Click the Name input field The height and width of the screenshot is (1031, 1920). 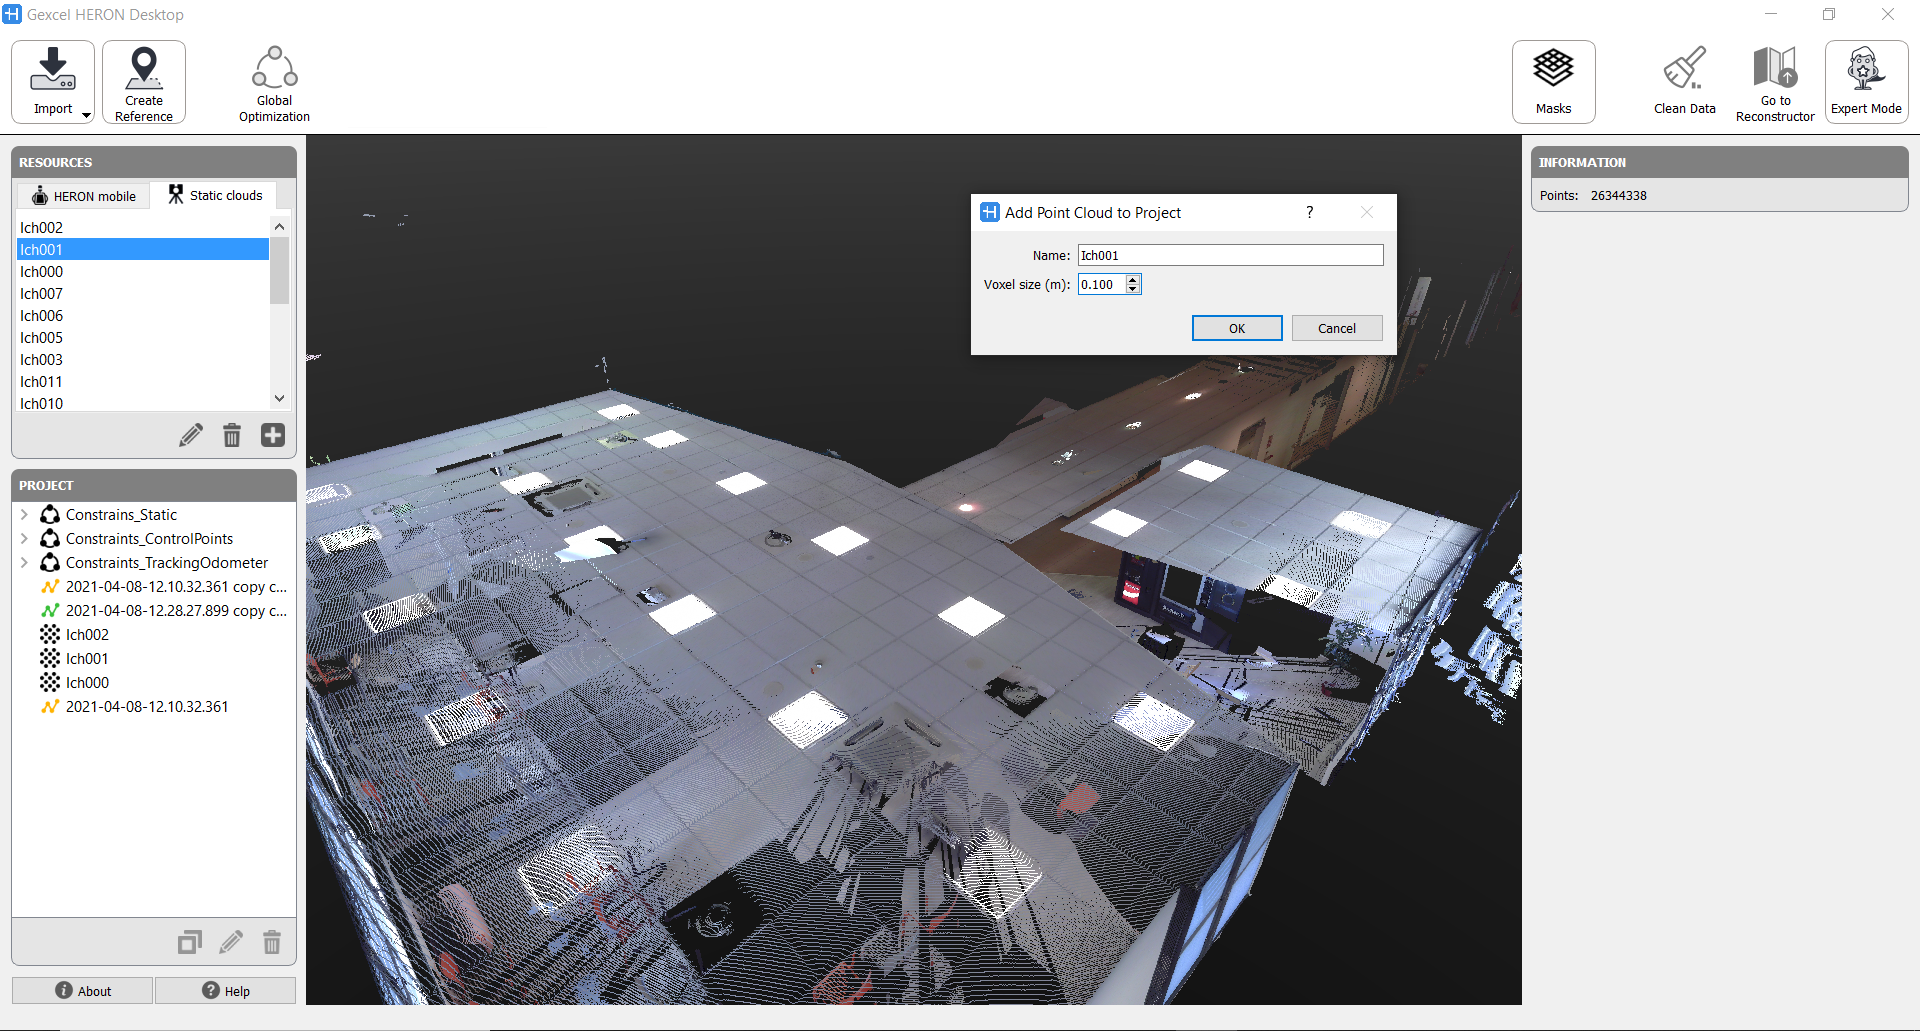point(1230,256)
